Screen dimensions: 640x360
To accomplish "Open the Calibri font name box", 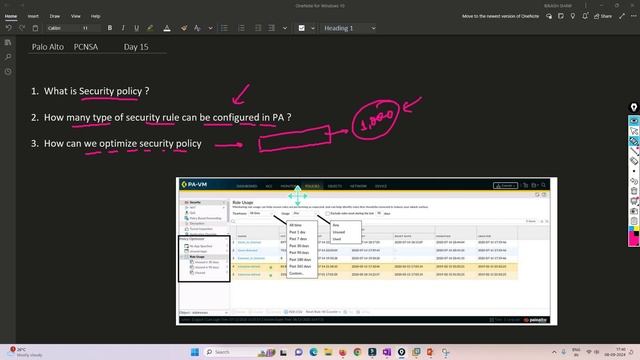I will pos(62,28).
